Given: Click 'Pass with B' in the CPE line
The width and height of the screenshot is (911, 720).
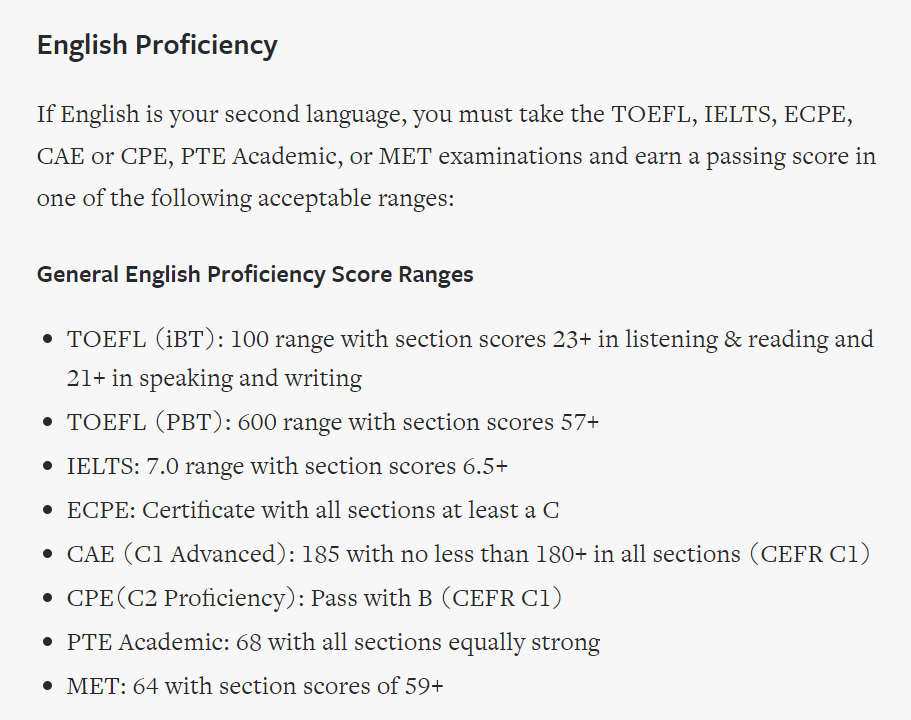Looking at the screenshot, I should [x=371, y=598].
